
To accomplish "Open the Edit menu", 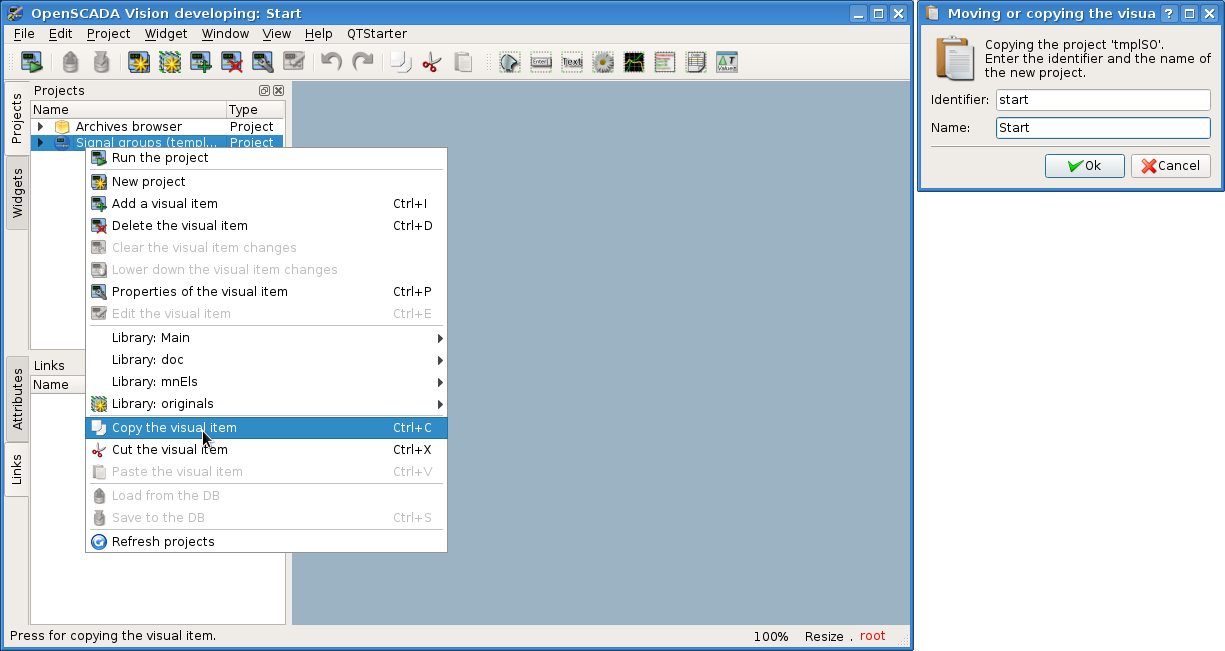I will tap(60, 33).
